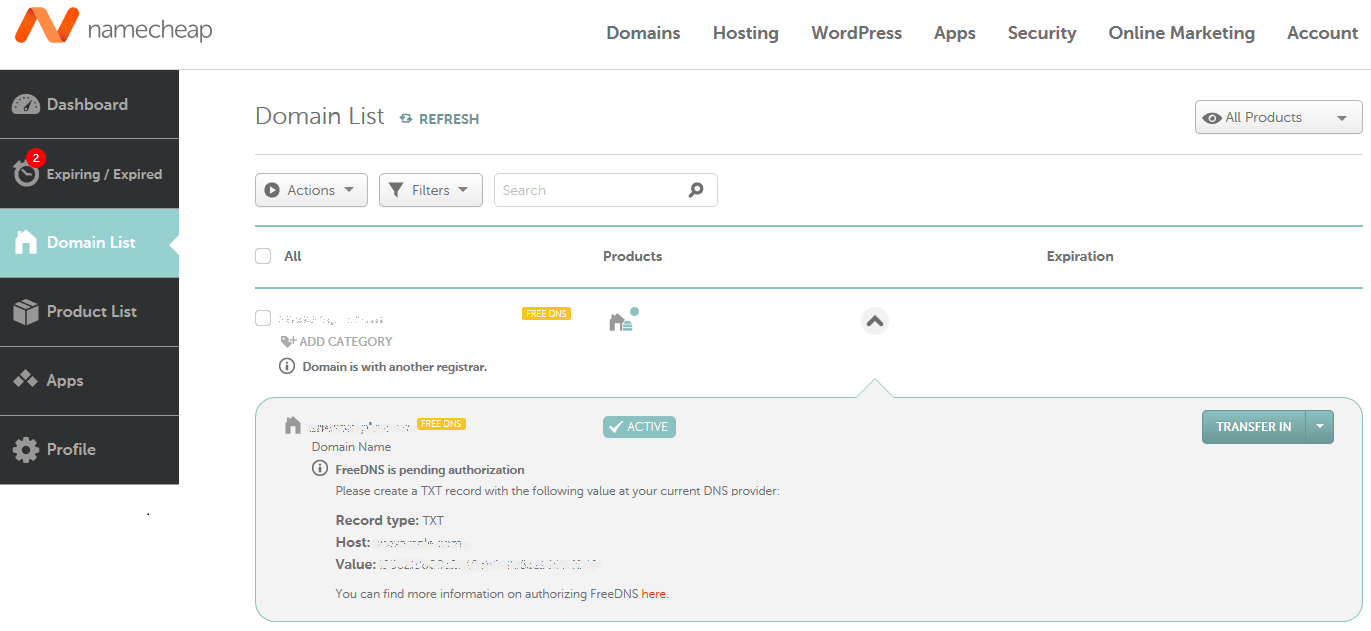Click info icon beside another registrar note
Viewport: 1371px width, 631px height.
click(x=287, y=367)
